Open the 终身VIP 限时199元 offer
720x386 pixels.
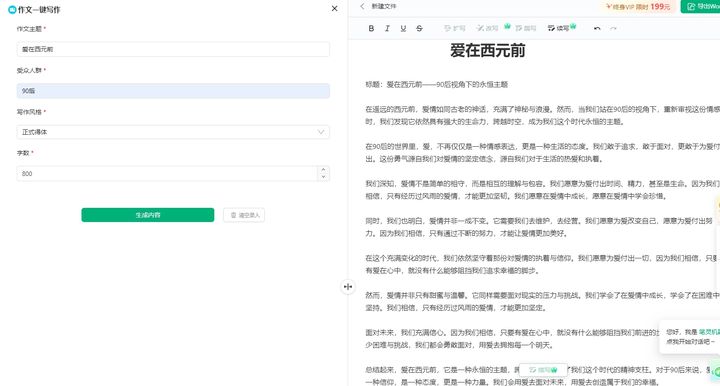coord(638,6)
